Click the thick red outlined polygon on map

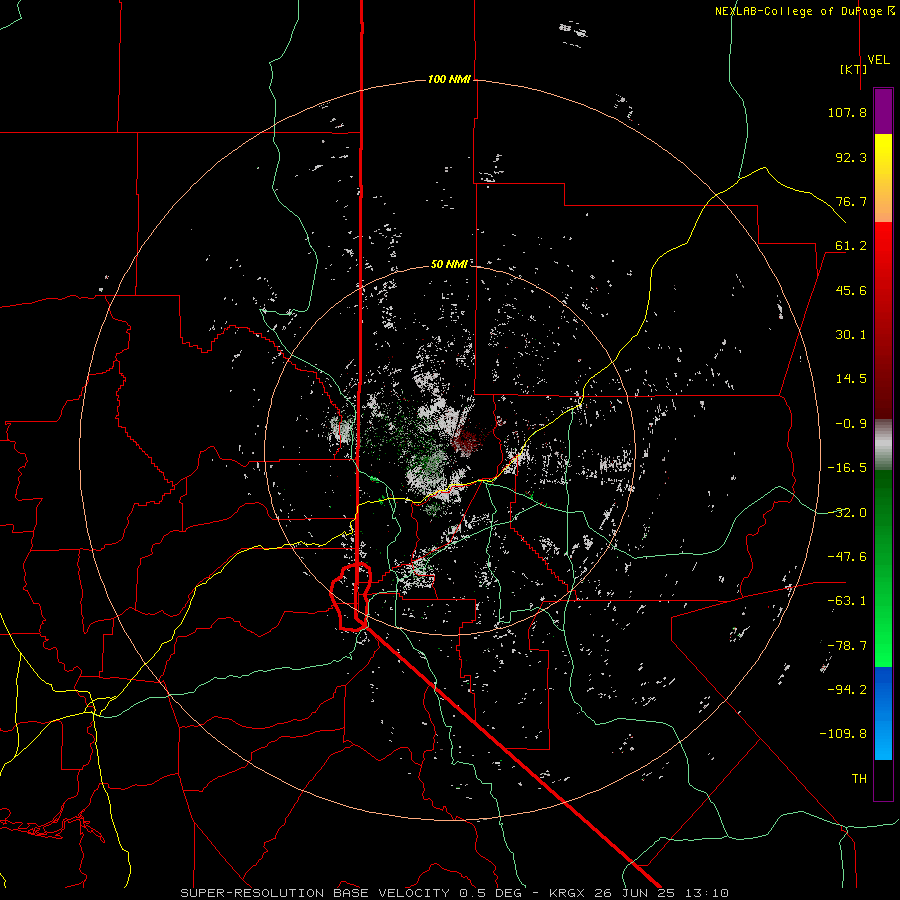coord(351,597)
